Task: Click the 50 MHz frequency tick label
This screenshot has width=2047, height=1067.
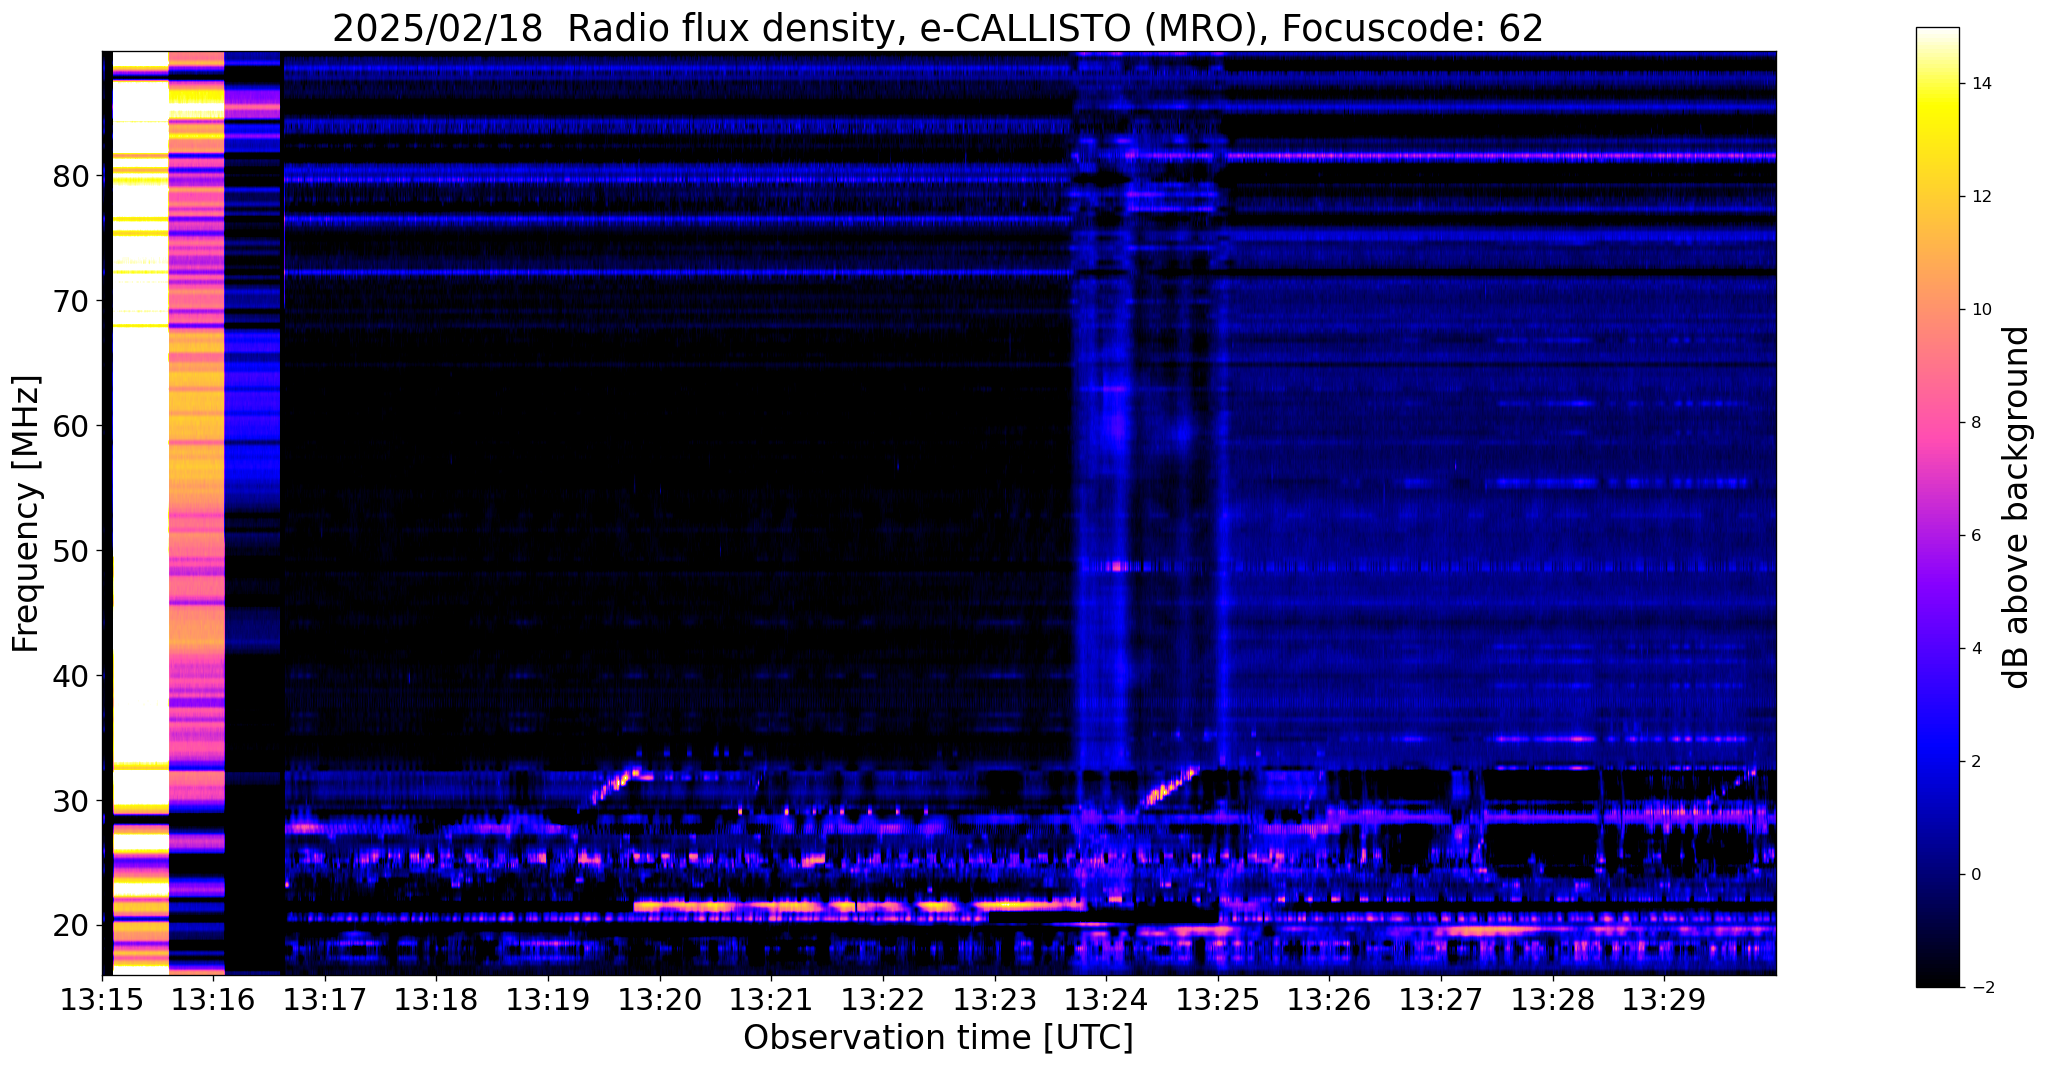Action: [x=71, y=551]
